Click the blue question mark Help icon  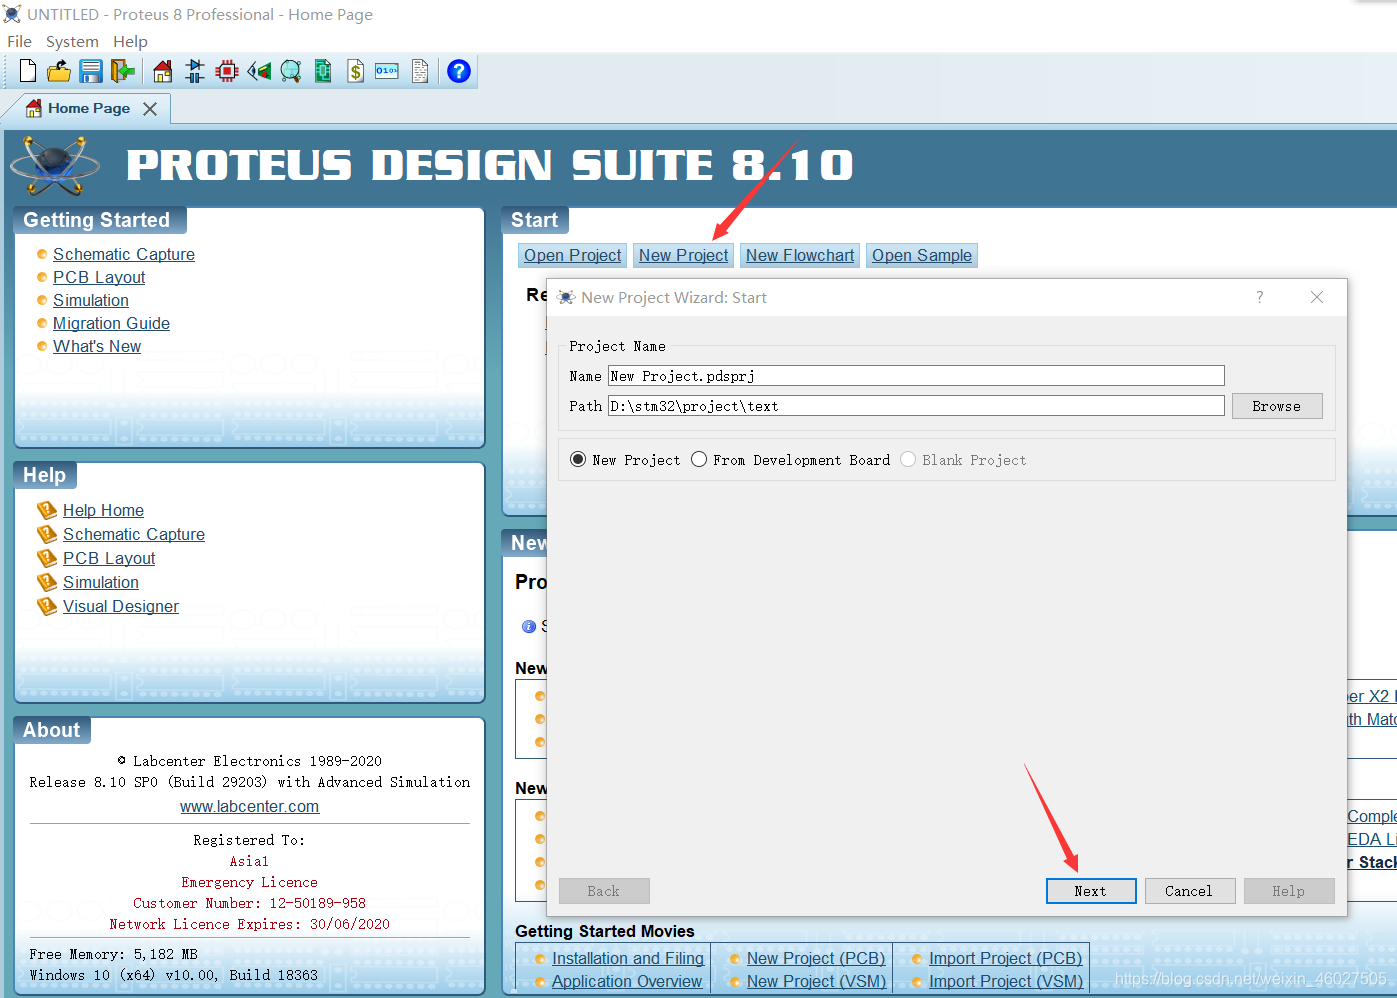click(x=459, y=71)
